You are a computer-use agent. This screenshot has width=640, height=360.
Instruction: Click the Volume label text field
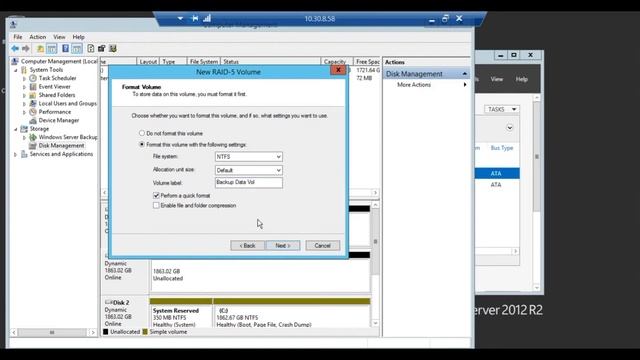[x=249, y=182]
